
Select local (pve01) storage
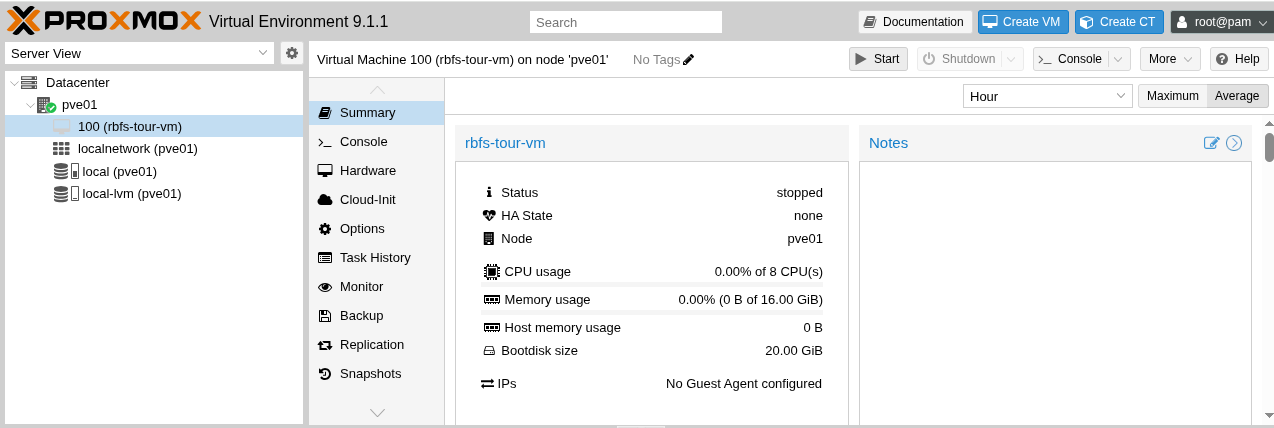[x=119, y=171]
